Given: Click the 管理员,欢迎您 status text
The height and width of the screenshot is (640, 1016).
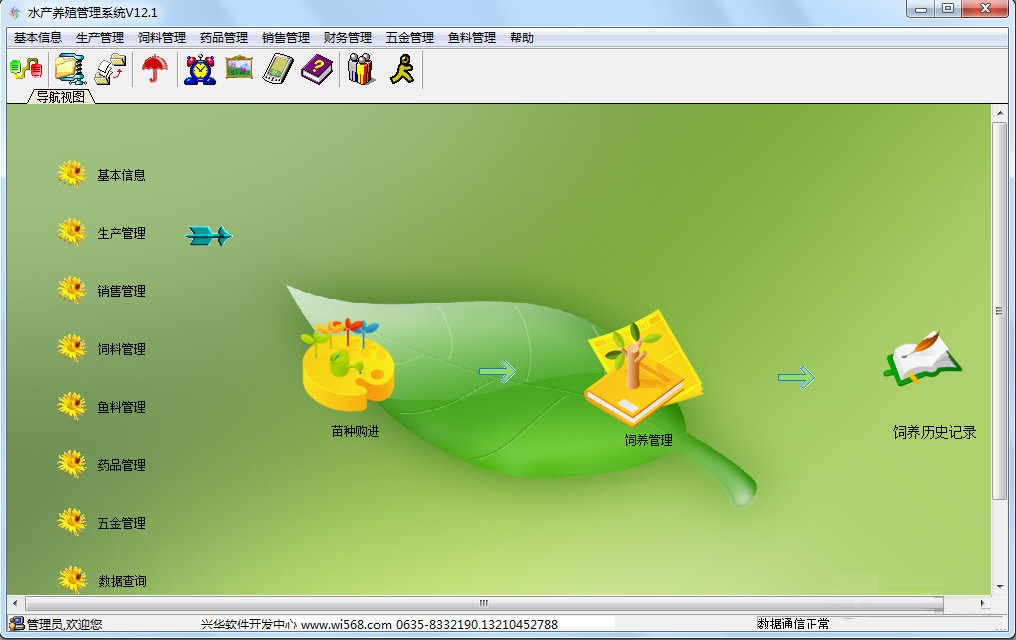Looking at the screenshot, I should click(64, 624).
